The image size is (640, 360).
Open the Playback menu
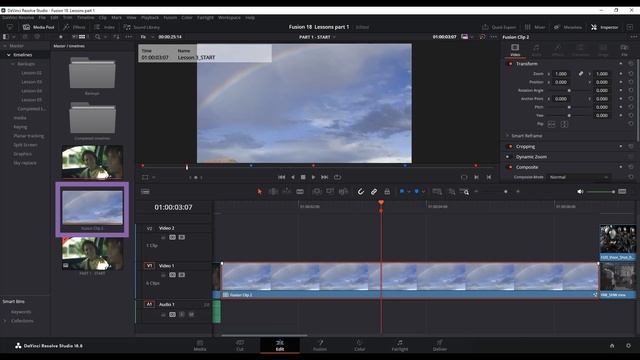click(x=150, y=18)
